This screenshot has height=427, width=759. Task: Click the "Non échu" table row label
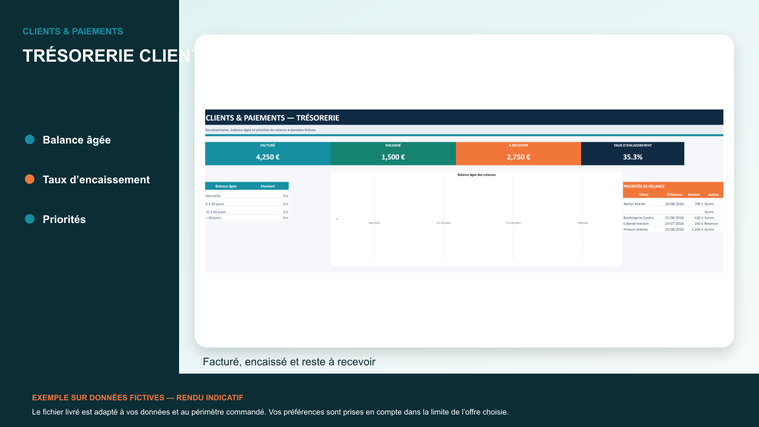coord(213,196)
